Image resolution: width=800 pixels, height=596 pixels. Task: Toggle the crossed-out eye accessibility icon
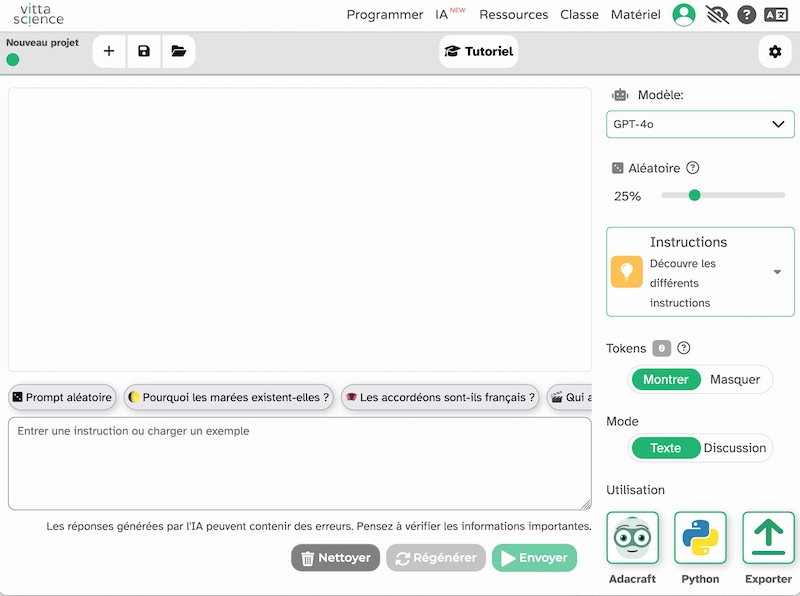pyautogui.click(x=716, y=15)
